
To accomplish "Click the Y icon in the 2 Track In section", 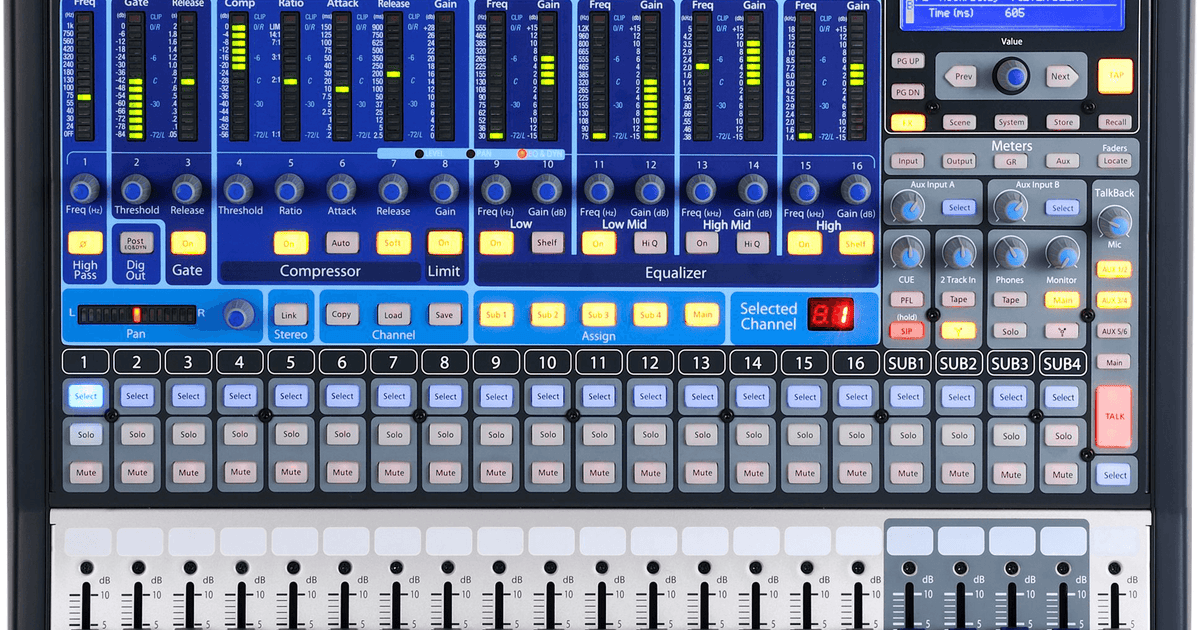I will point(958,331).
